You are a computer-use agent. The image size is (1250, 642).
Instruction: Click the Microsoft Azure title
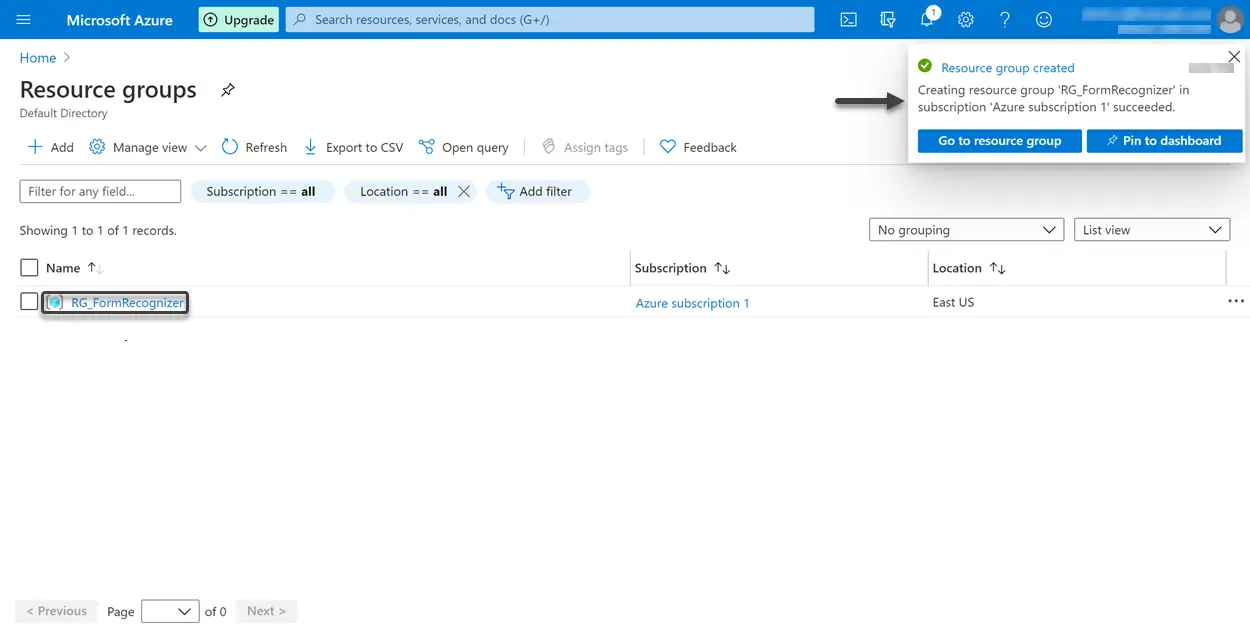[x=119, y=20]
